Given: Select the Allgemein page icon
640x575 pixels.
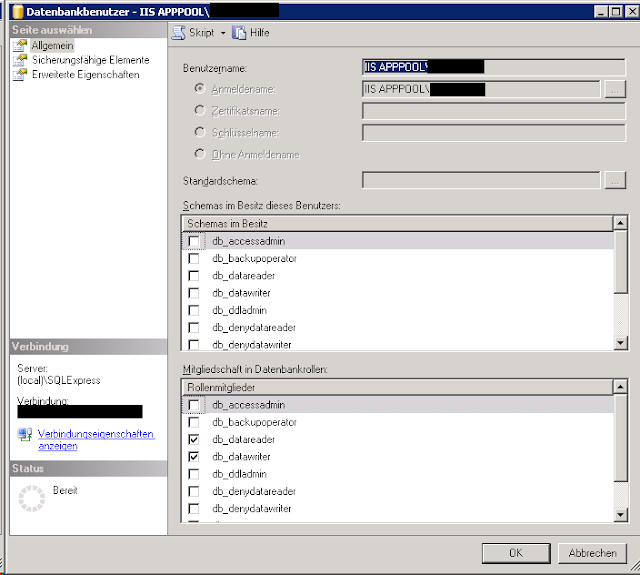Looking at the screenshot, I should point(20,45).
